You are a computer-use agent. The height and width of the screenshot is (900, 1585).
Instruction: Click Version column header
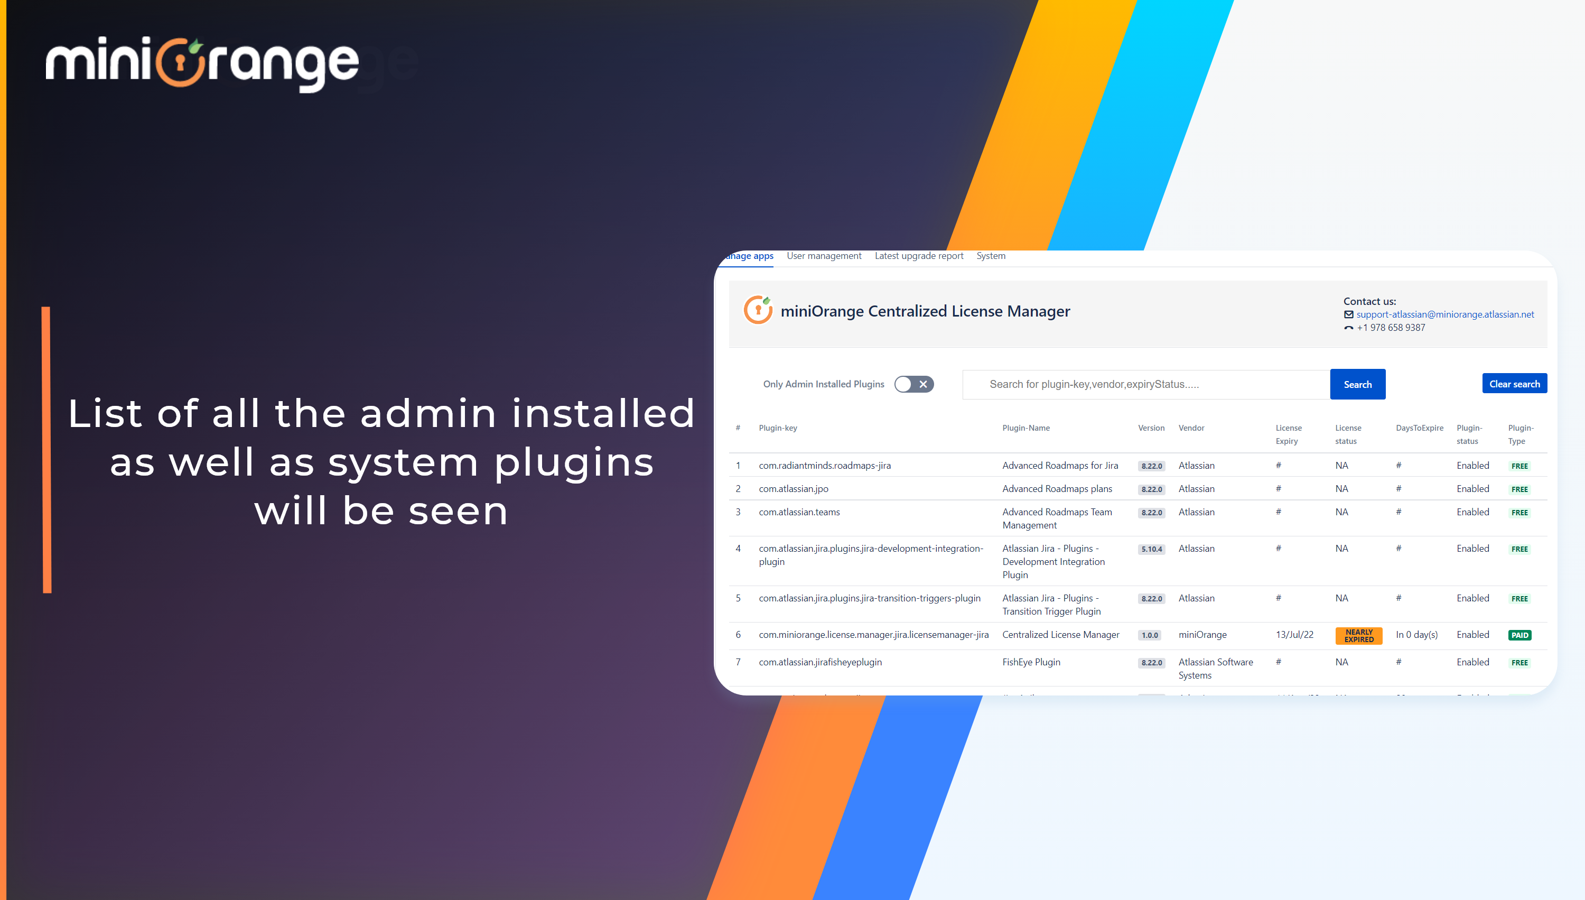1151,428
